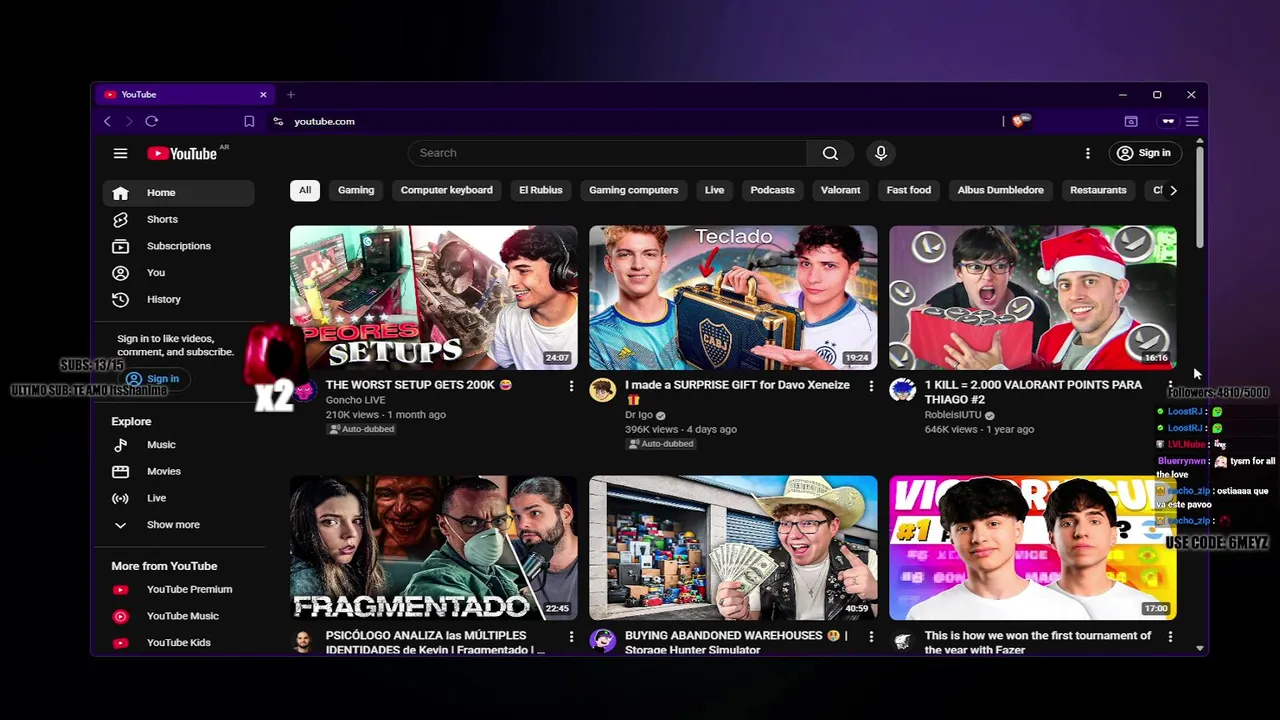
Task: Open the You section in the sidebar
Action: coord(178,272)
